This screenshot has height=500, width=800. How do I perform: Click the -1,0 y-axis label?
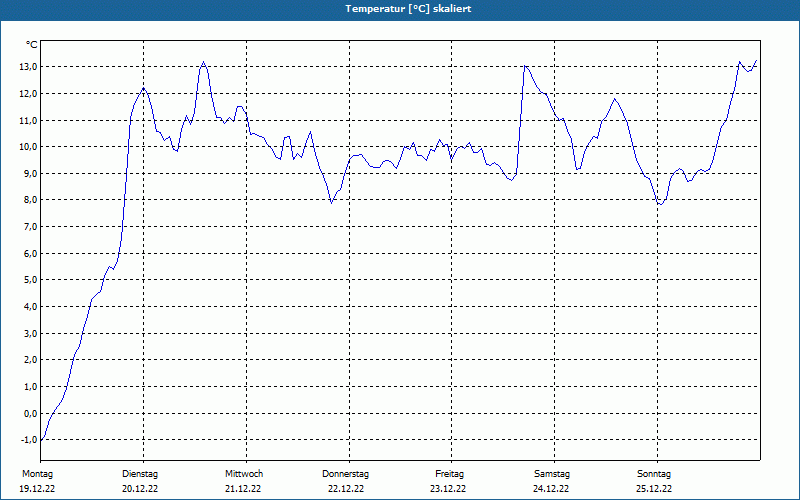[29, 440]
